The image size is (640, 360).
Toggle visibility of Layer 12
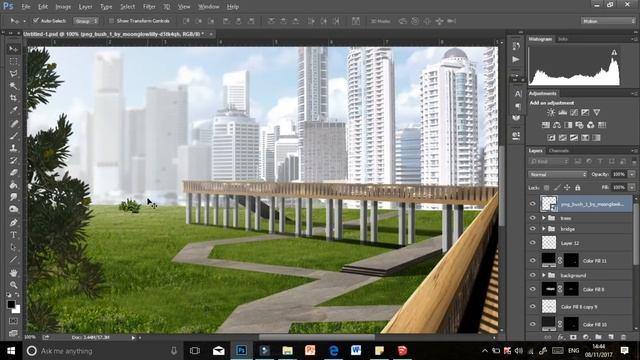click(533, 243)
